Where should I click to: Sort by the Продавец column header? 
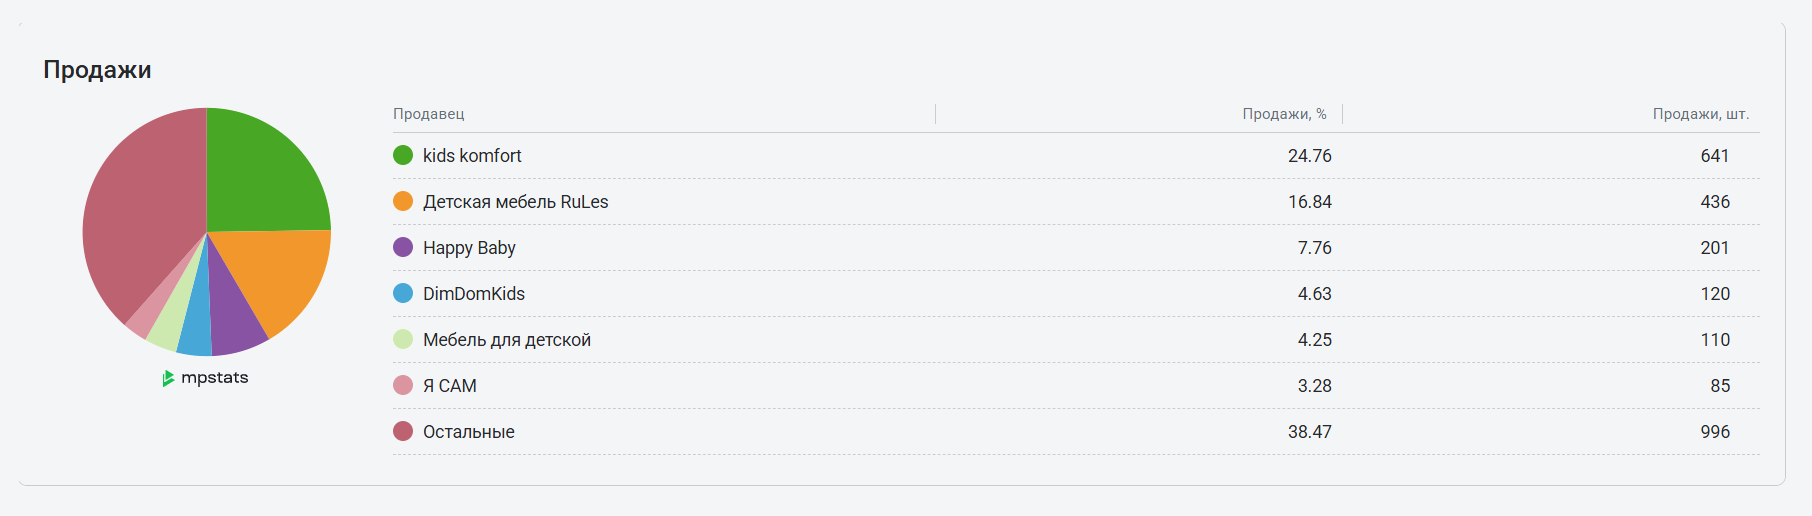(429, 114)
